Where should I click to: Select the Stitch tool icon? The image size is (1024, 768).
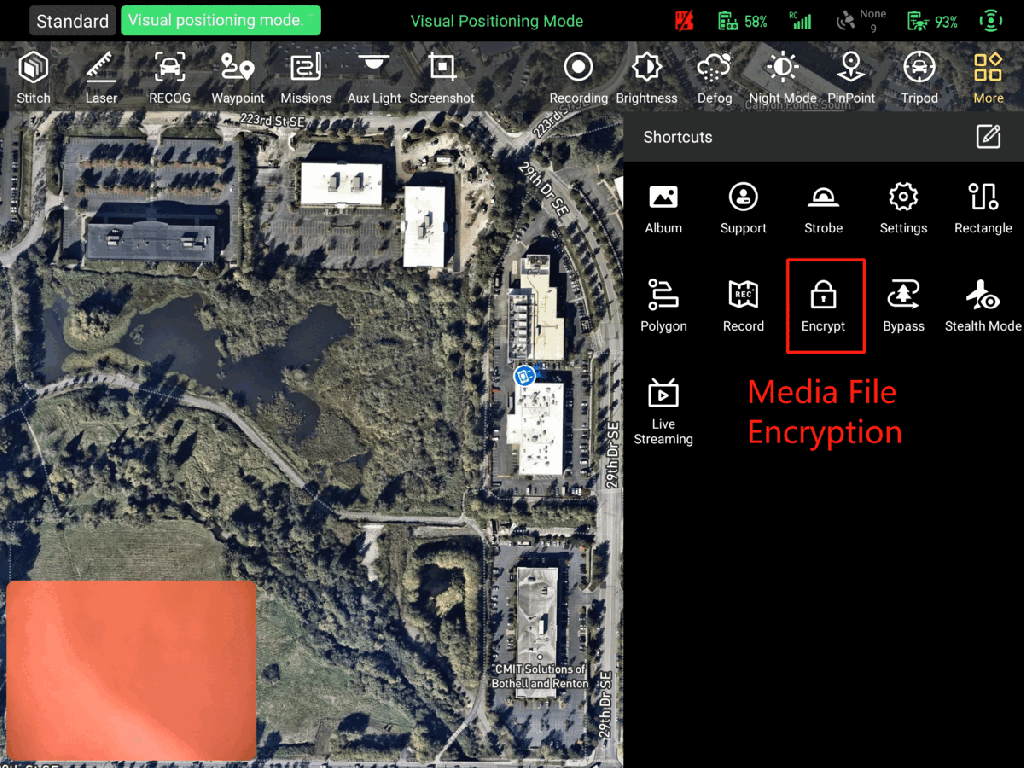click(33, 78)
